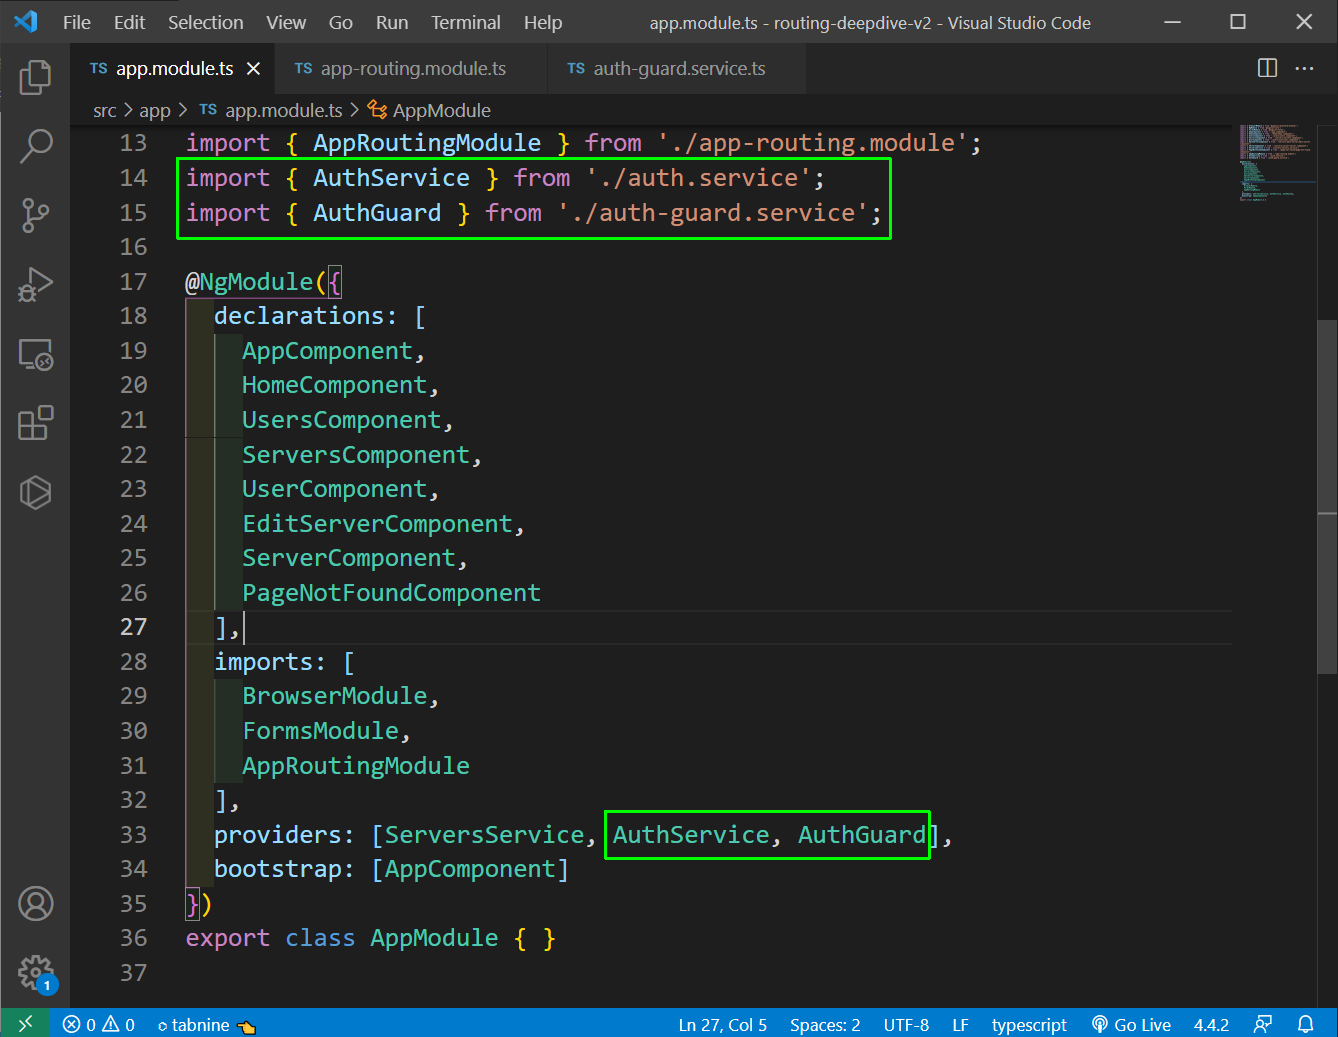Change encoding via UTF-8 status item
Screen dimensions: 1338x1037
[906, 1025]
